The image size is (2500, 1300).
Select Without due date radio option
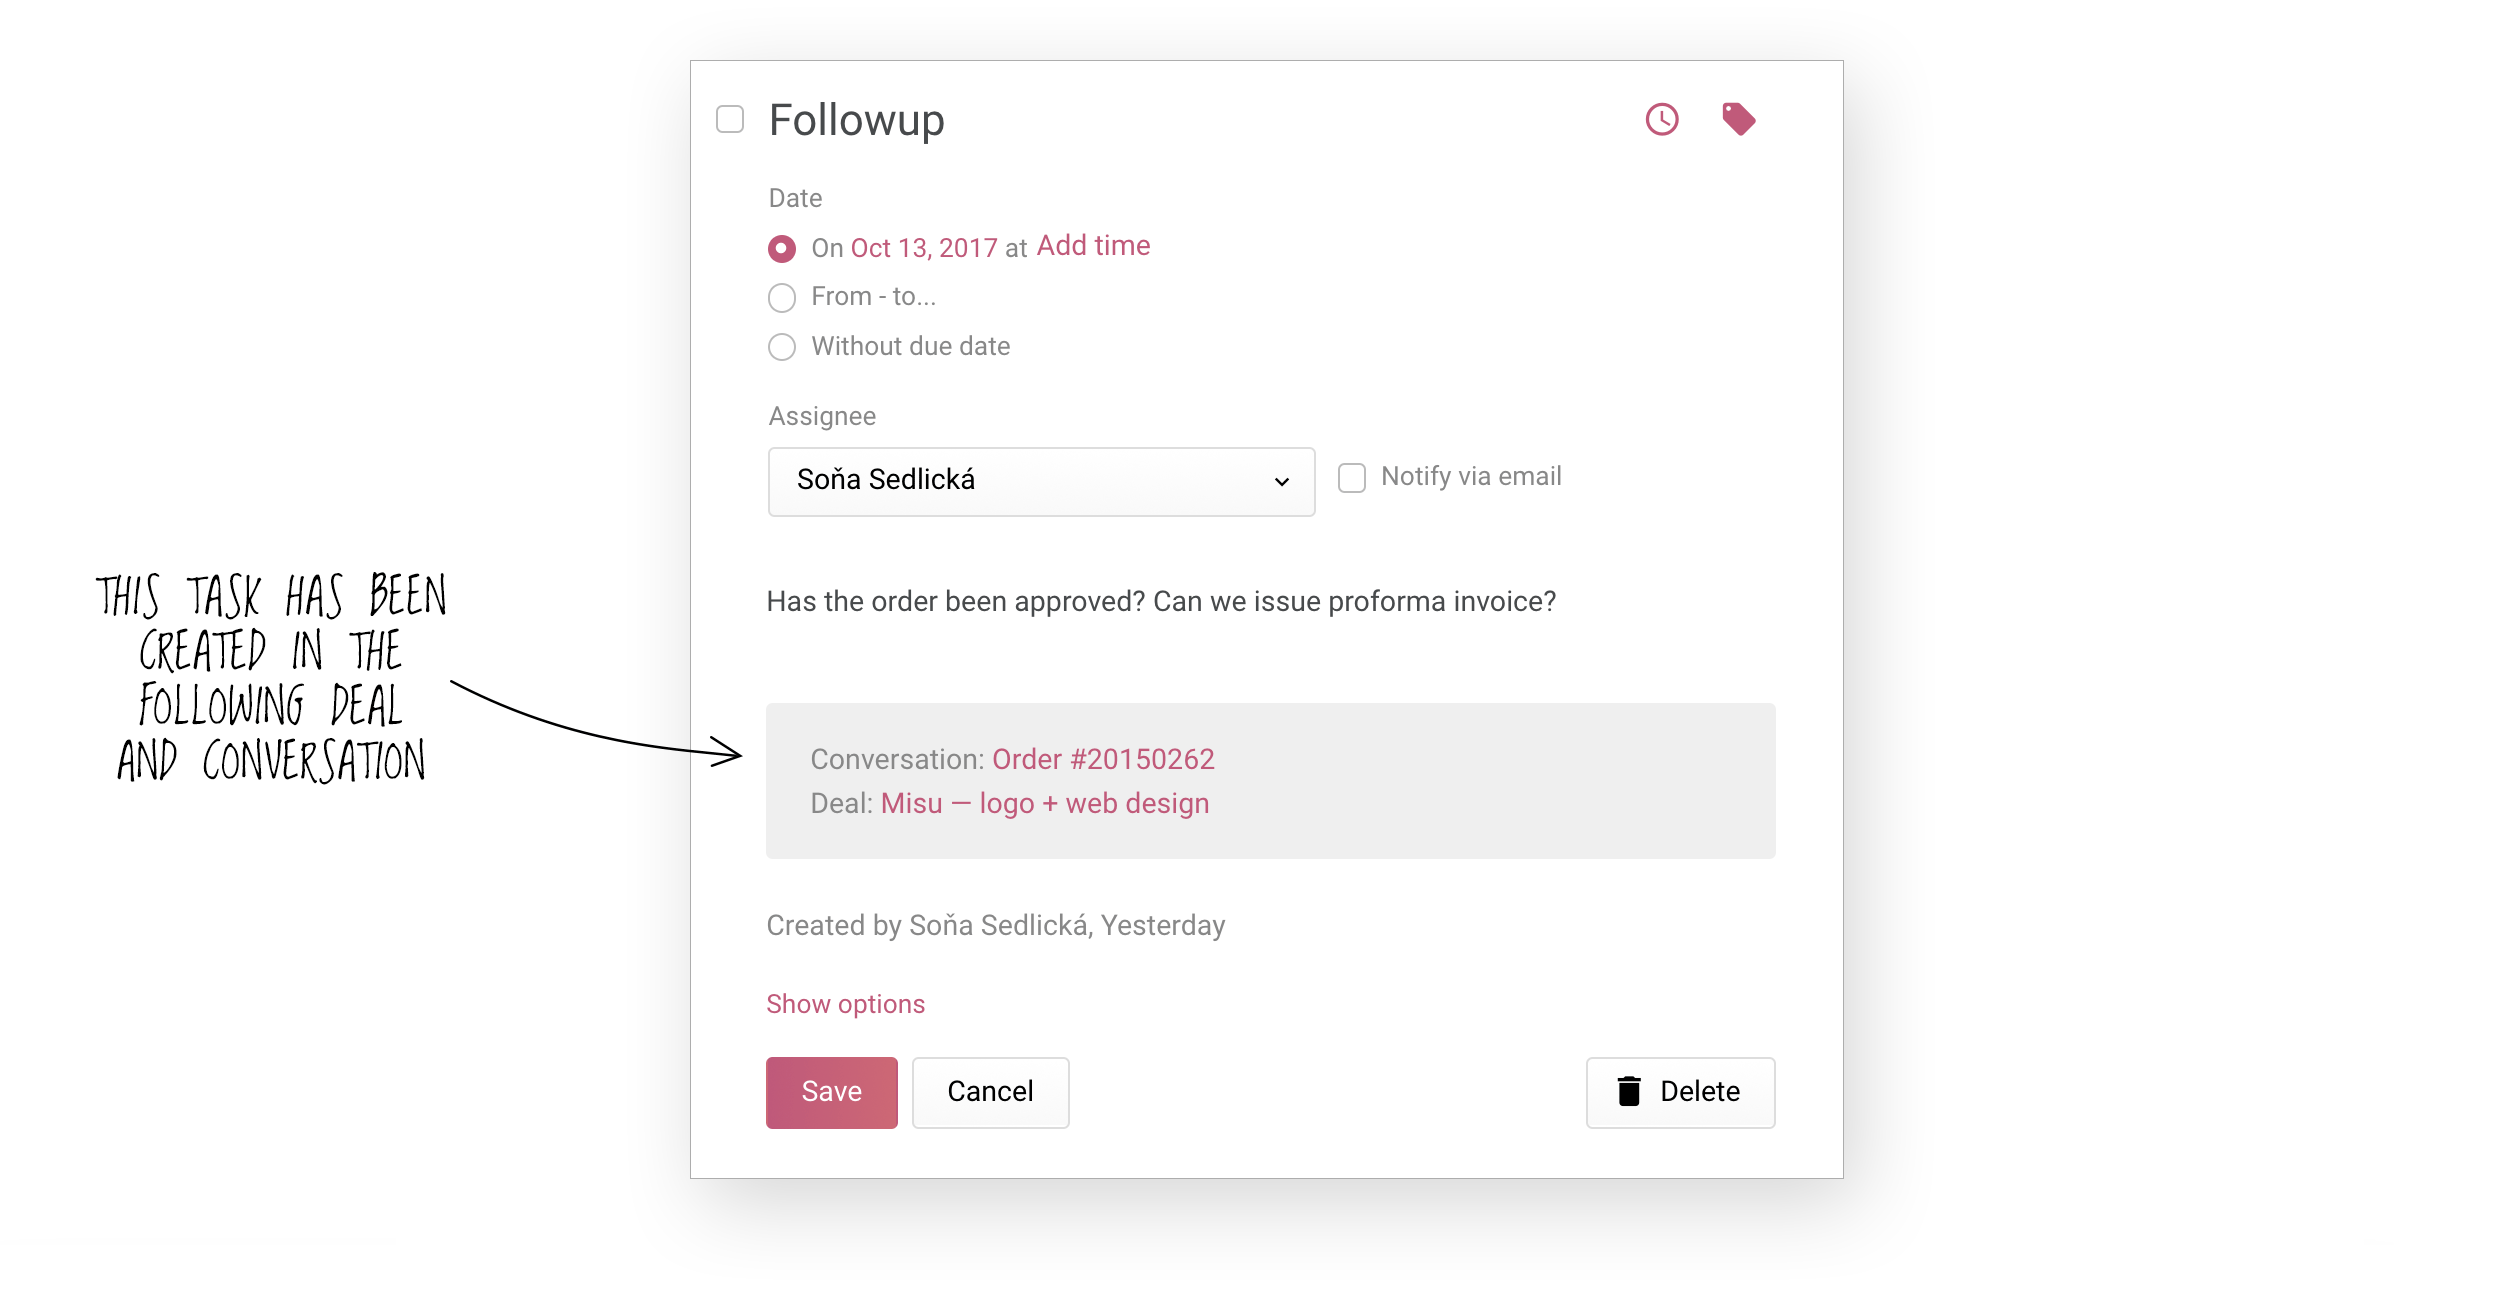click(x=782, y=347)
